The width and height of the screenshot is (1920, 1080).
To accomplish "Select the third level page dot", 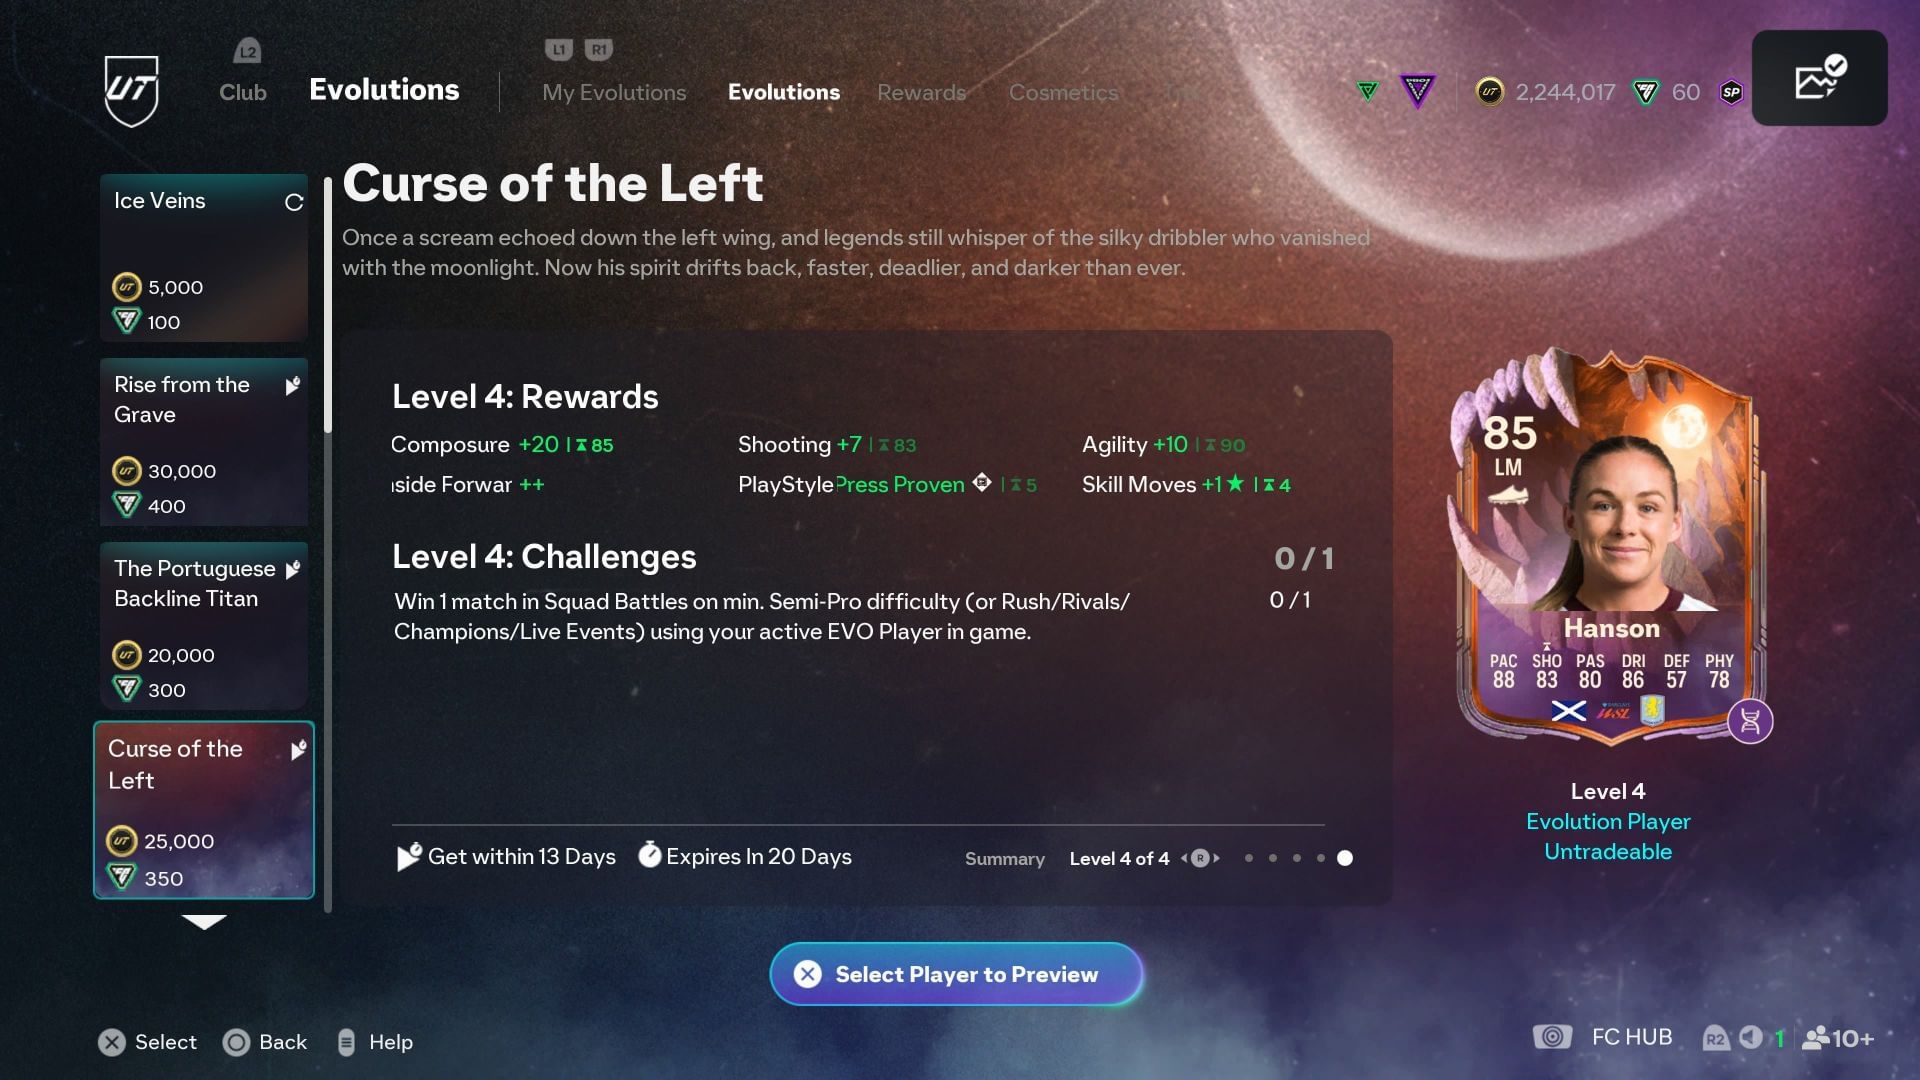I will (x=1297, y=858).
